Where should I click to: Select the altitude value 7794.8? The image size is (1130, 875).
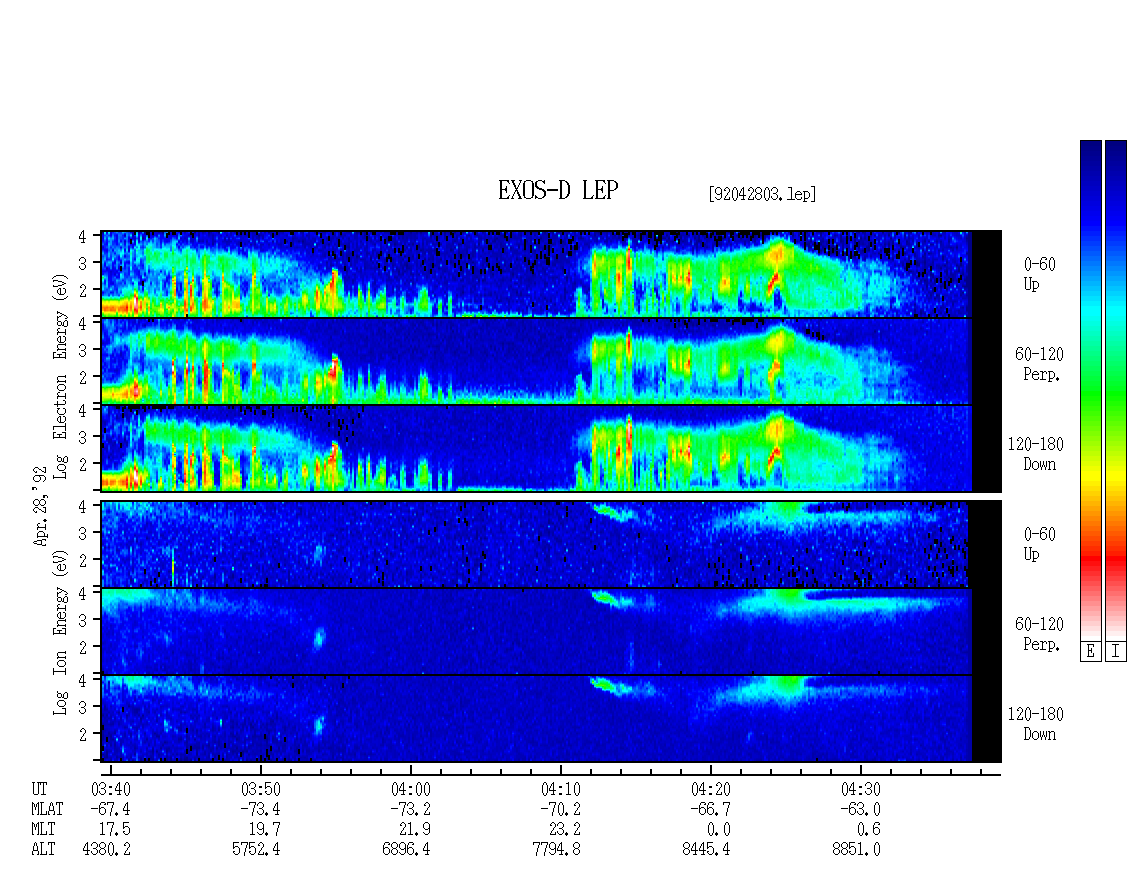(556, 850)
